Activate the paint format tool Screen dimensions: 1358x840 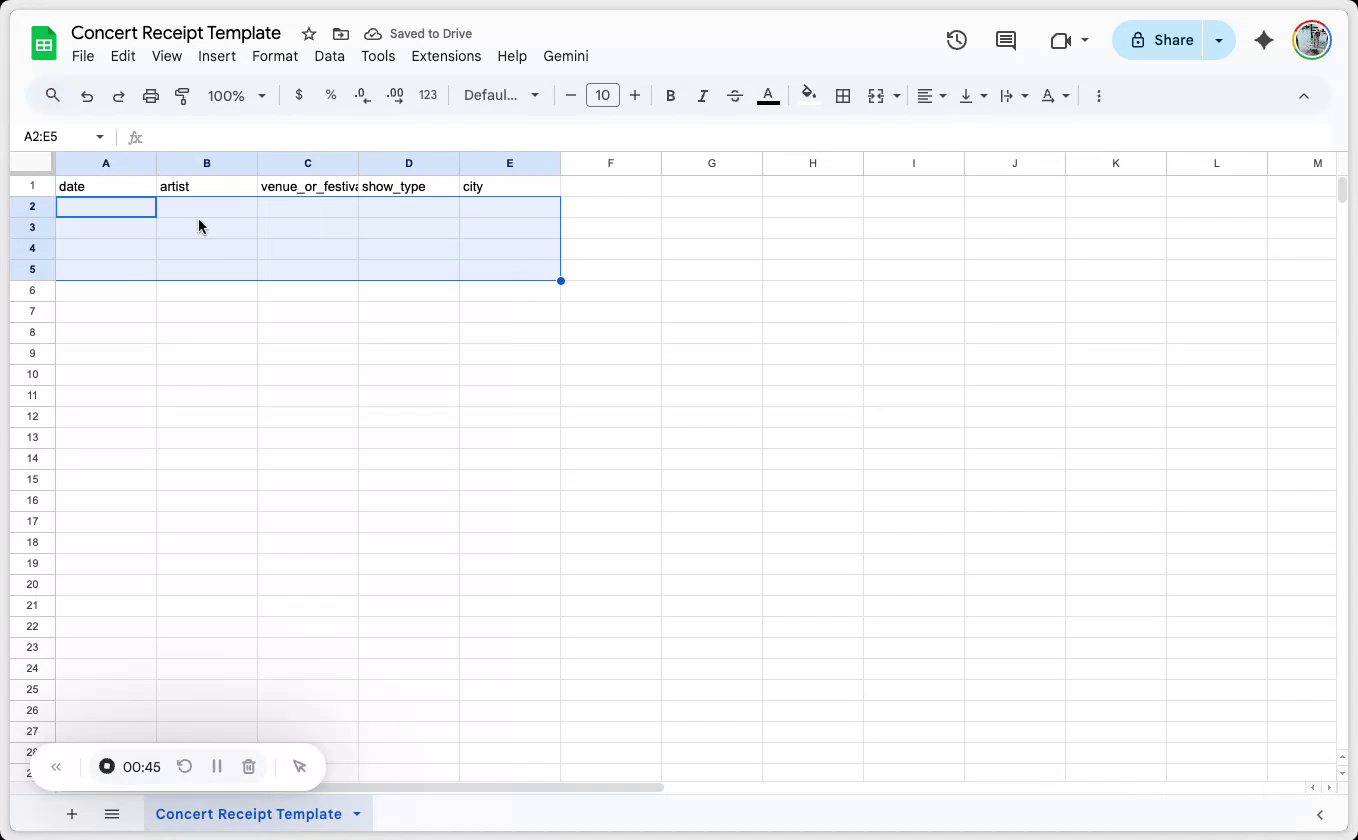(182, 96)
